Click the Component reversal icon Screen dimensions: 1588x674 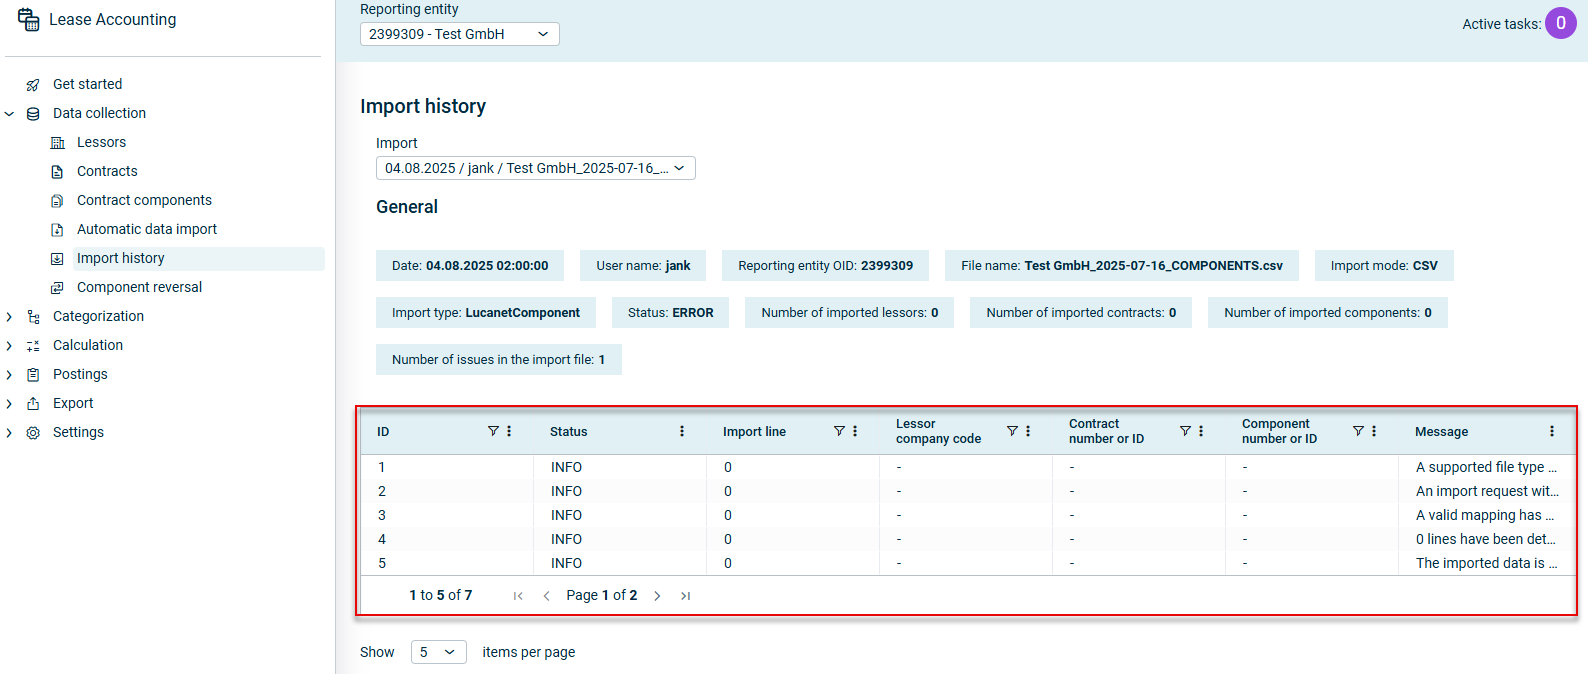pyautogui.click(x=57, y=288)
